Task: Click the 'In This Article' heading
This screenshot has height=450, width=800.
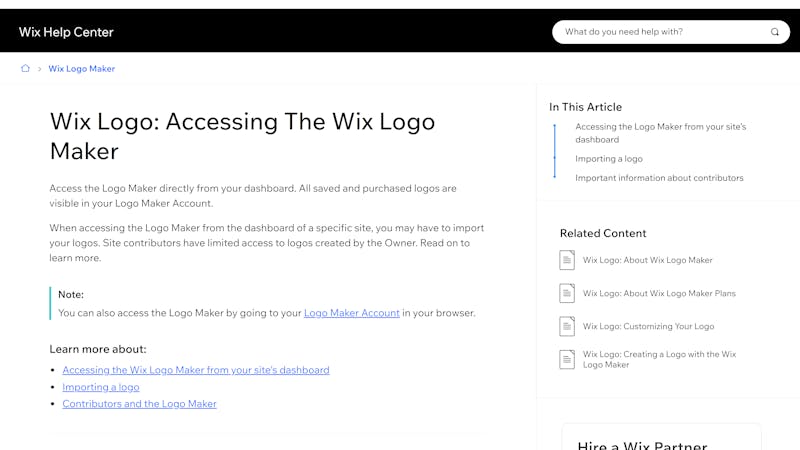Action: point(585,107)
